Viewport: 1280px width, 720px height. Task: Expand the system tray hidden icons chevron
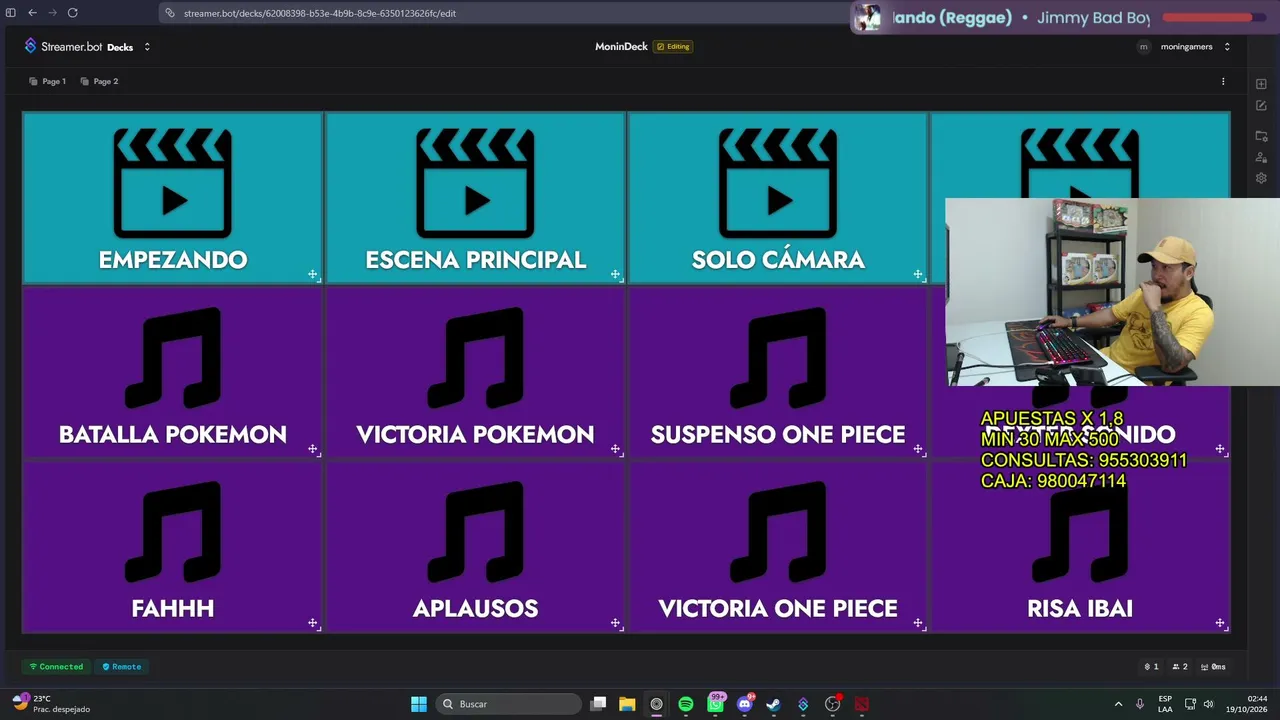1118,704
